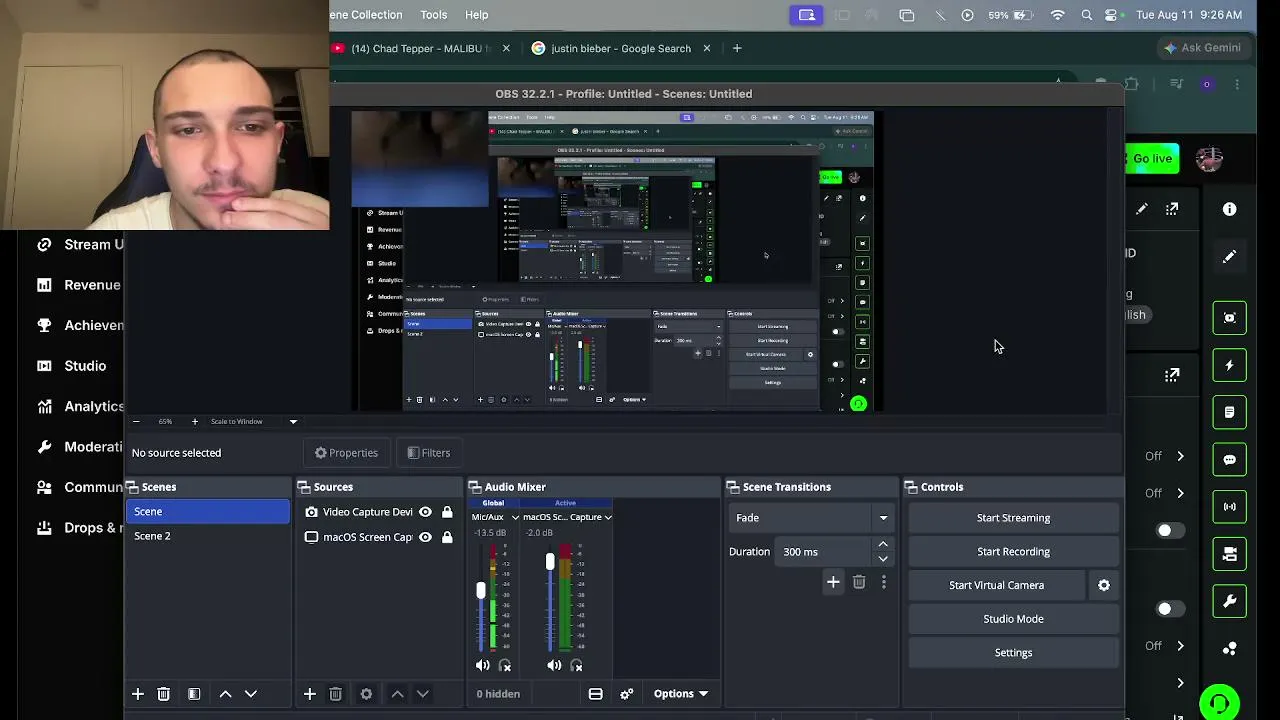Mute the Mic/Aux speaker icon
The width and height of the screenshot is (1280, 720).
click(483, 666)
